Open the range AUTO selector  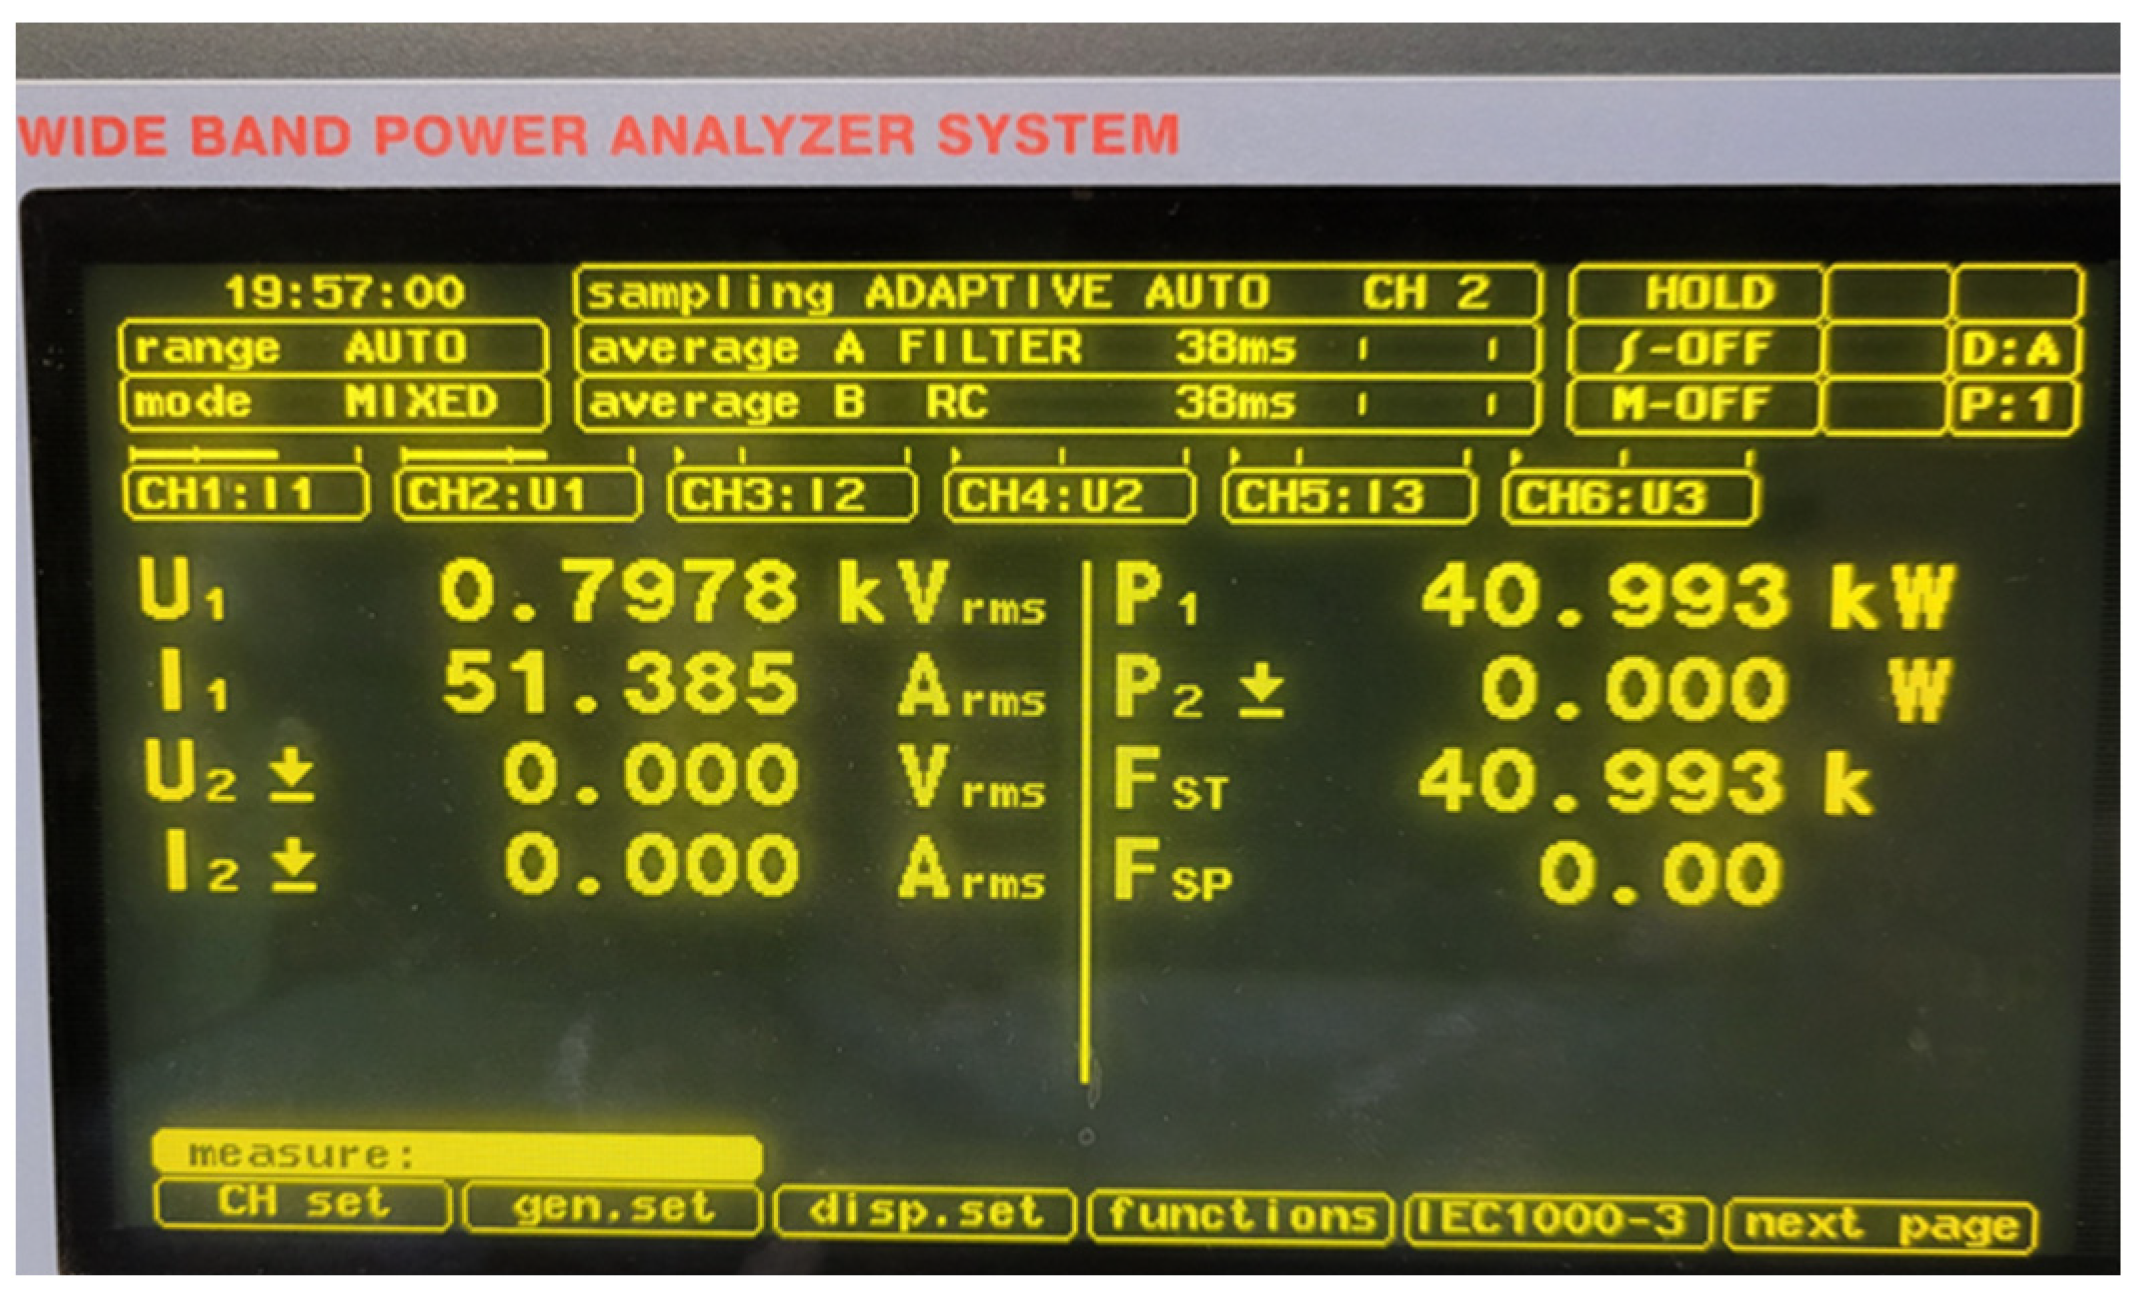coord(333,349)
